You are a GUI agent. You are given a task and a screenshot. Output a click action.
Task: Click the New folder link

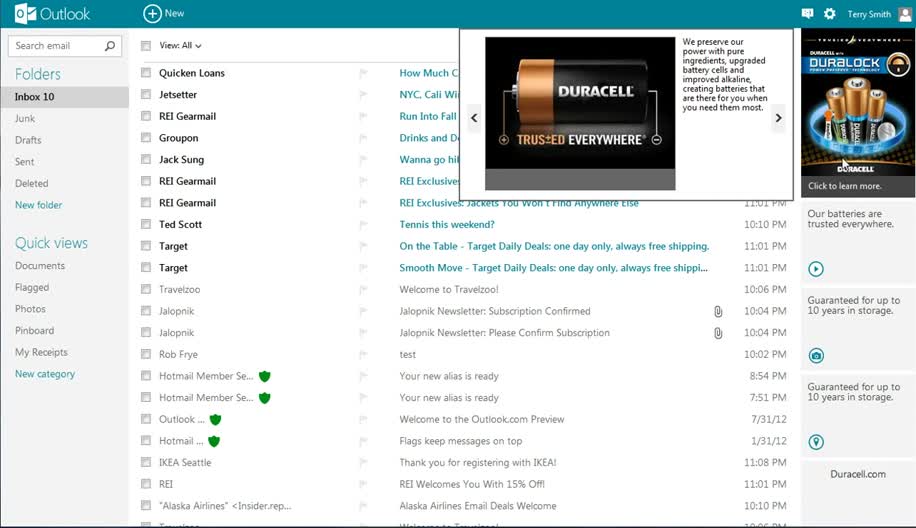tap(39, 205)
